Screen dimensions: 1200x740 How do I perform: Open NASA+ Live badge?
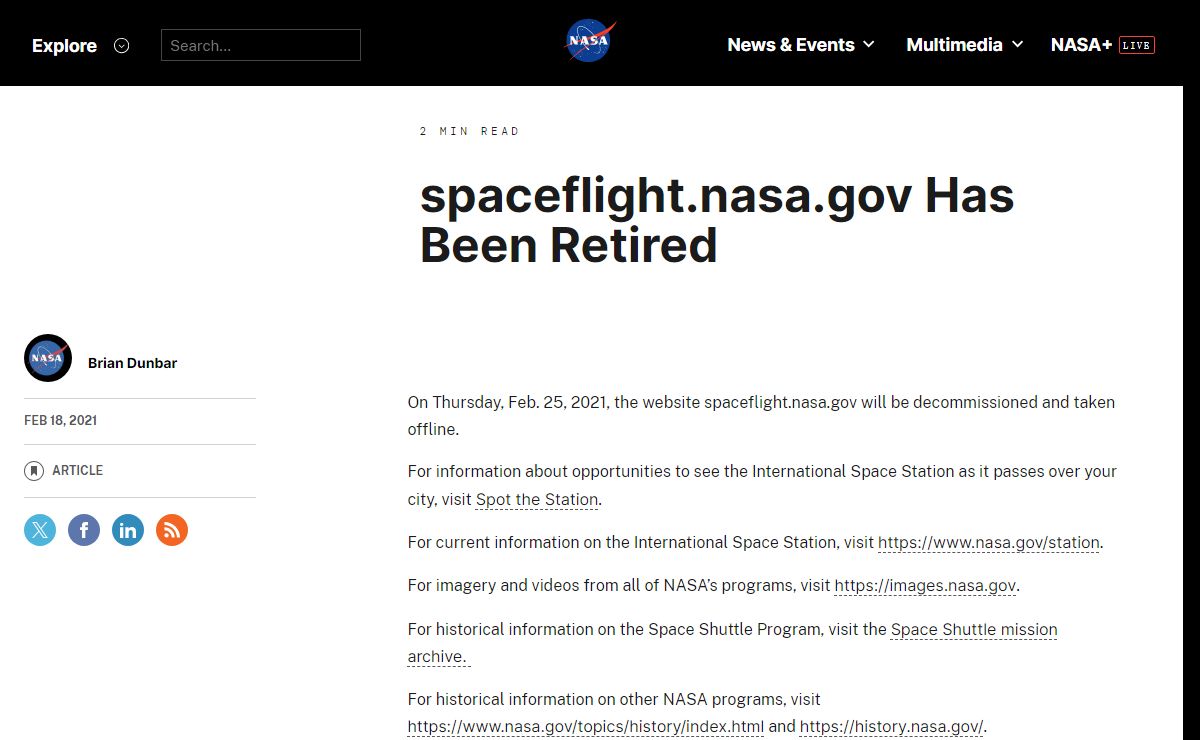pos(1136,45)
